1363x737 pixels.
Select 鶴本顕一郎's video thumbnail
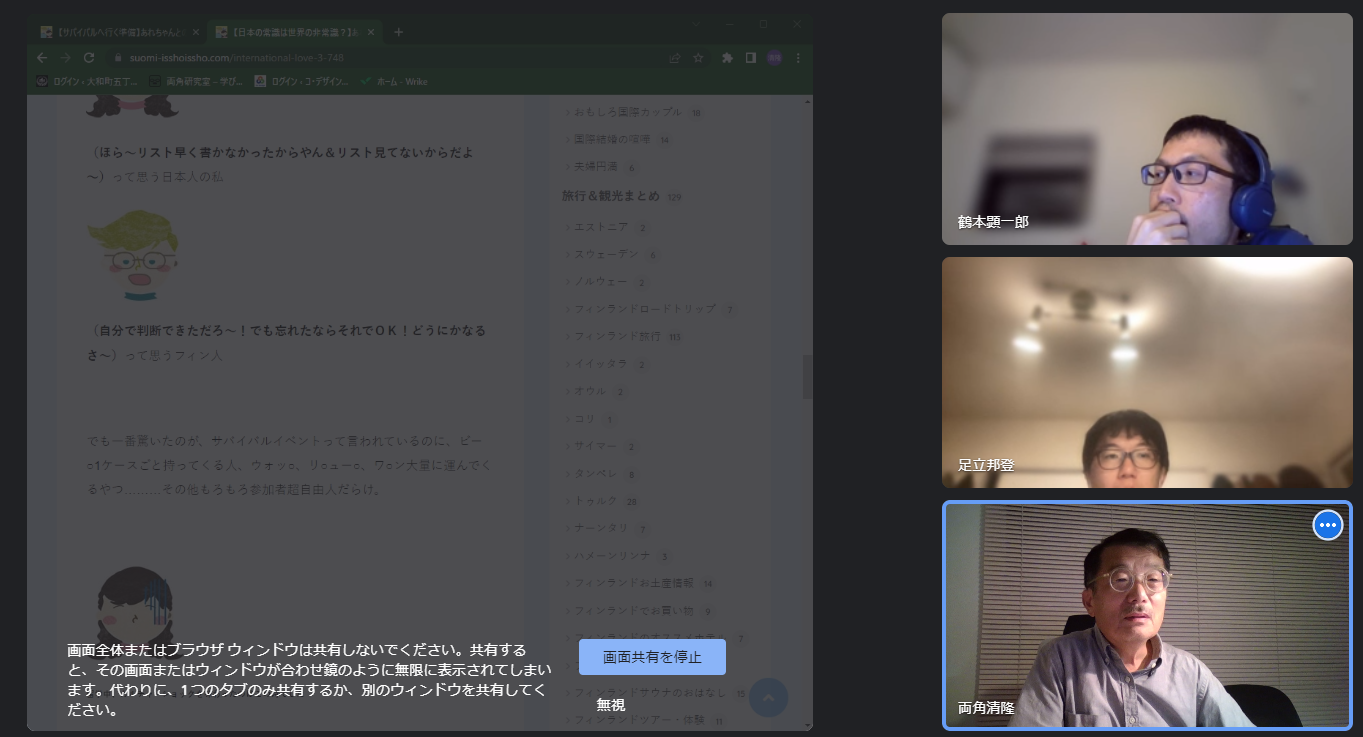[x=1147, y=129]
